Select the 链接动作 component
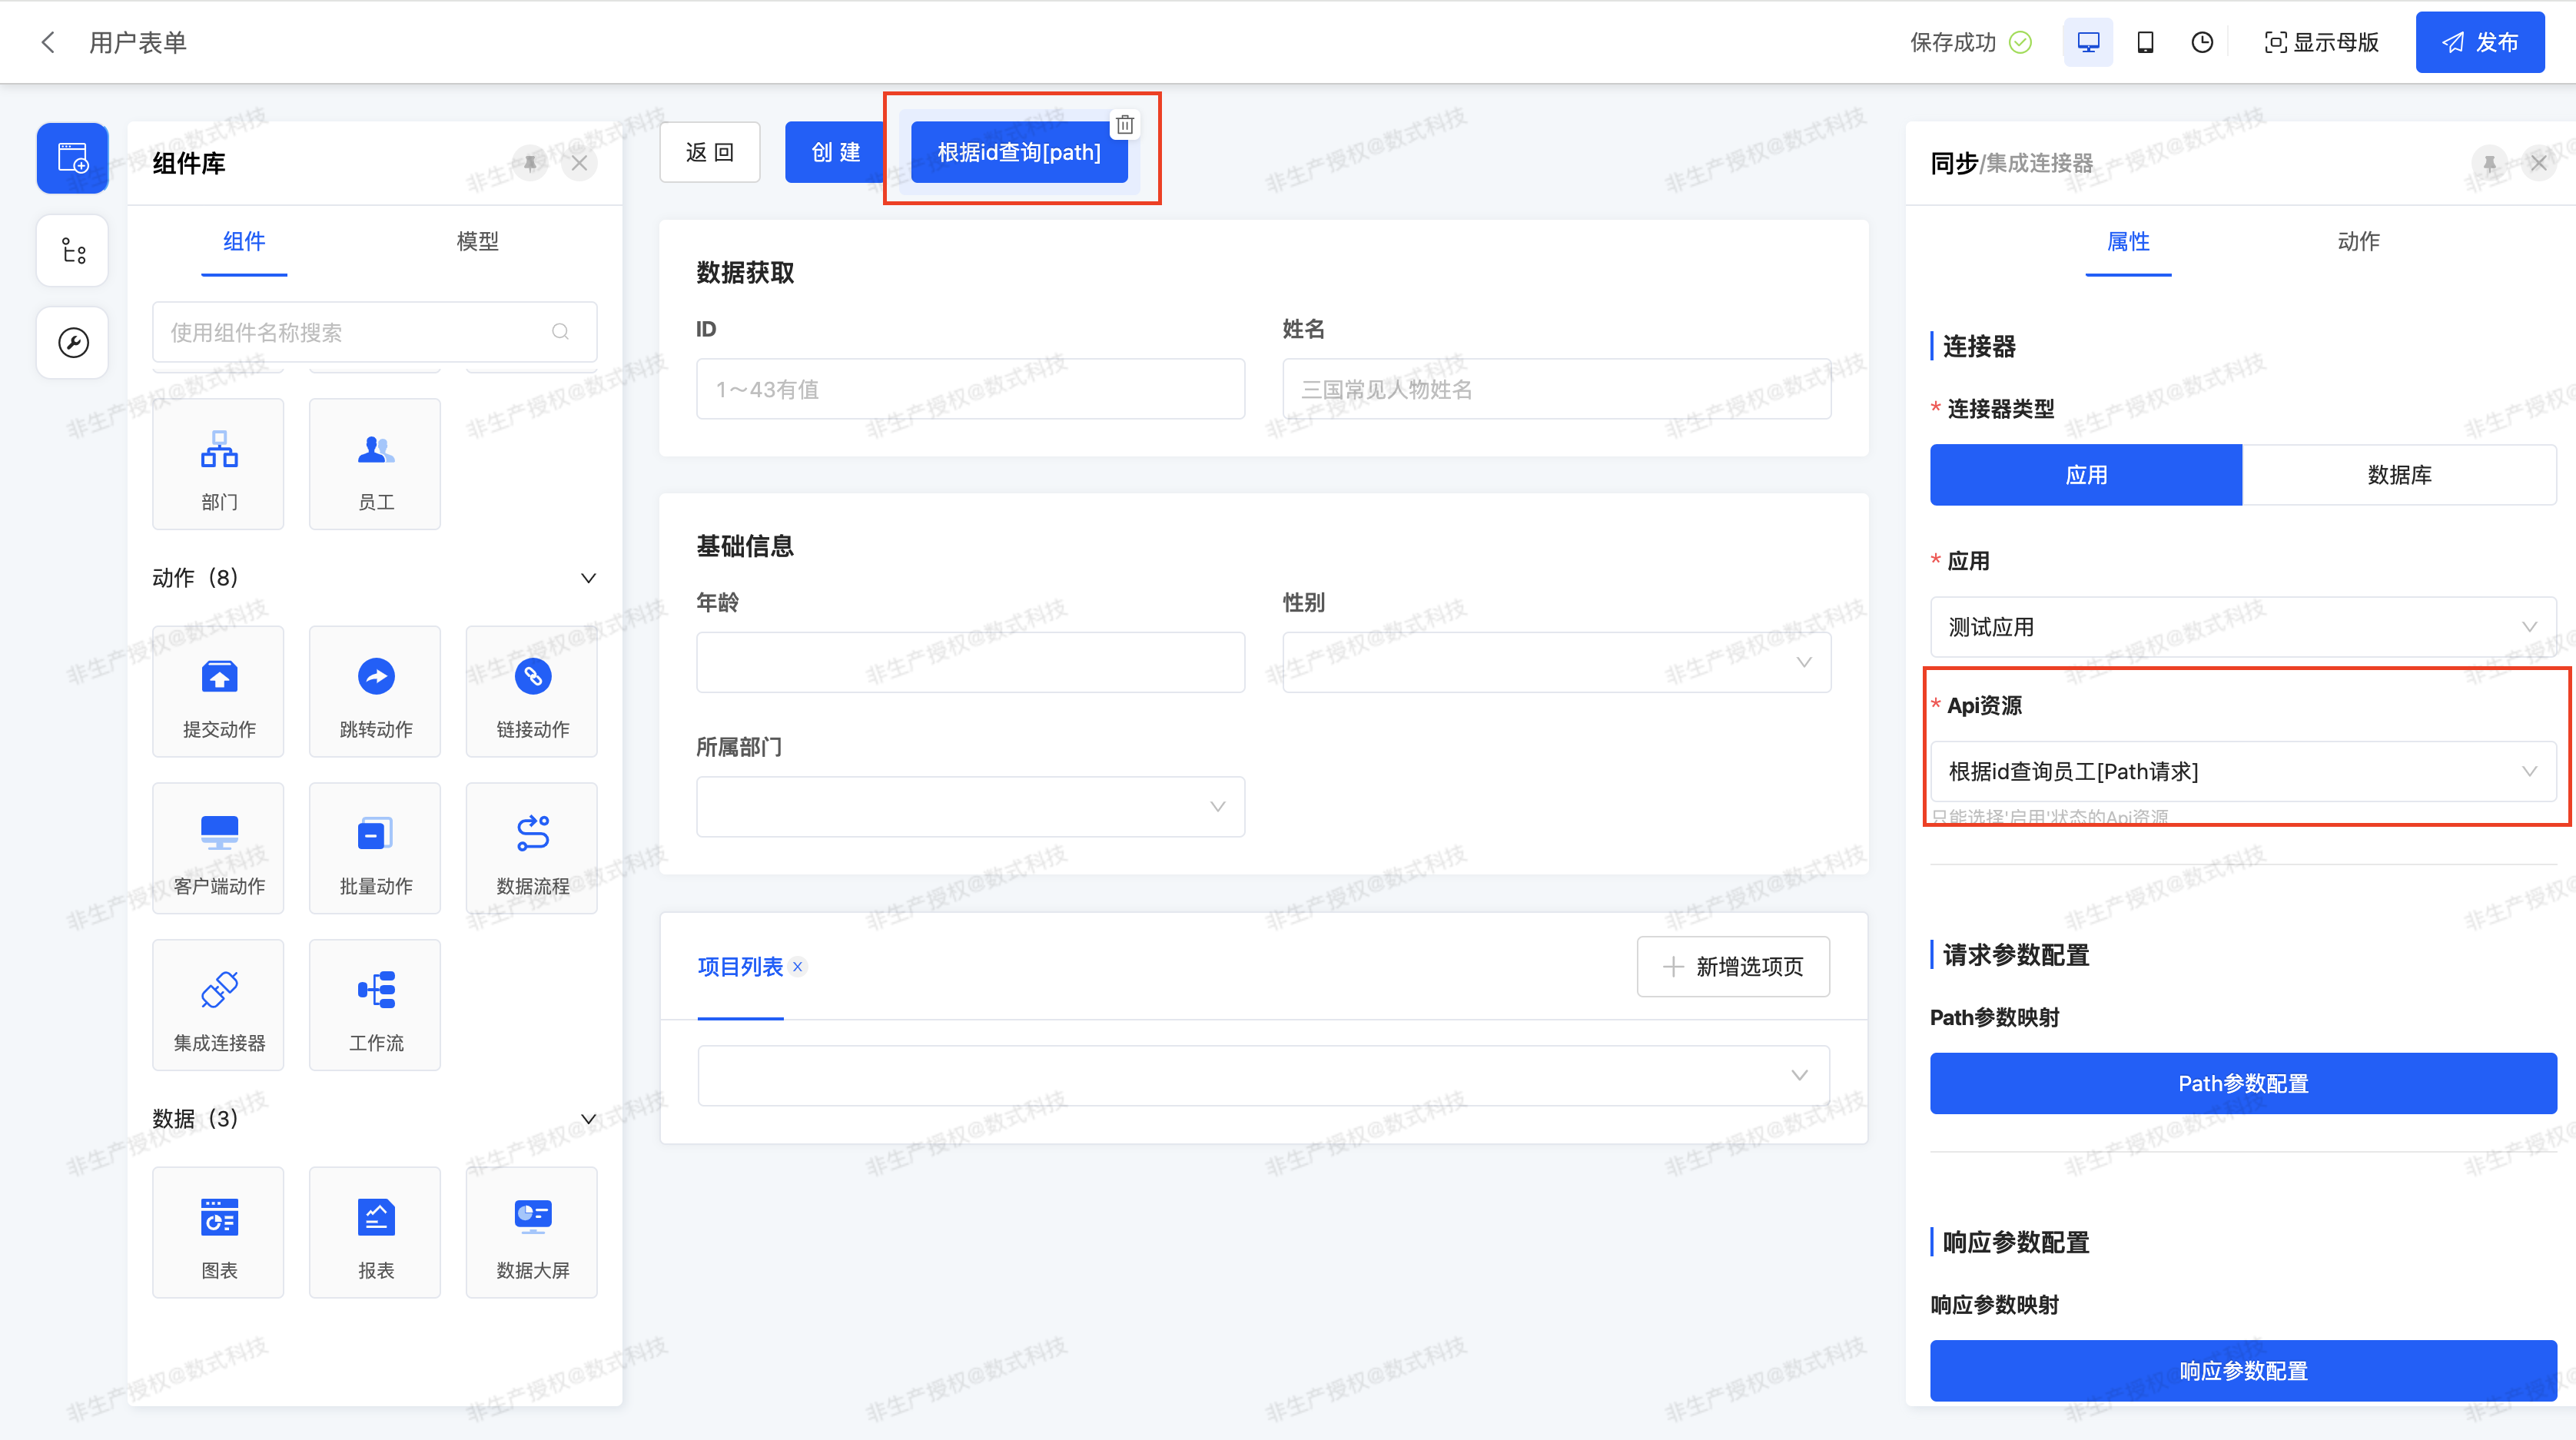The width and height of the screenshot is (2576, 1440). 532,692
